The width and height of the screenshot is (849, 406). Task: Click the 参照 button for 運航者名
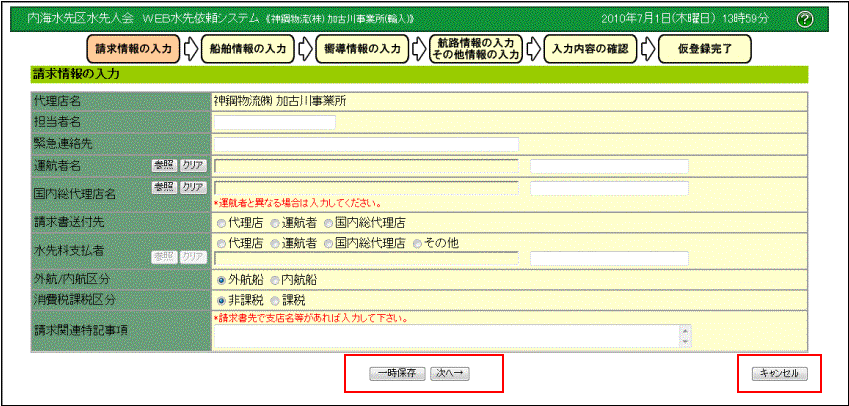click(163, 166)
